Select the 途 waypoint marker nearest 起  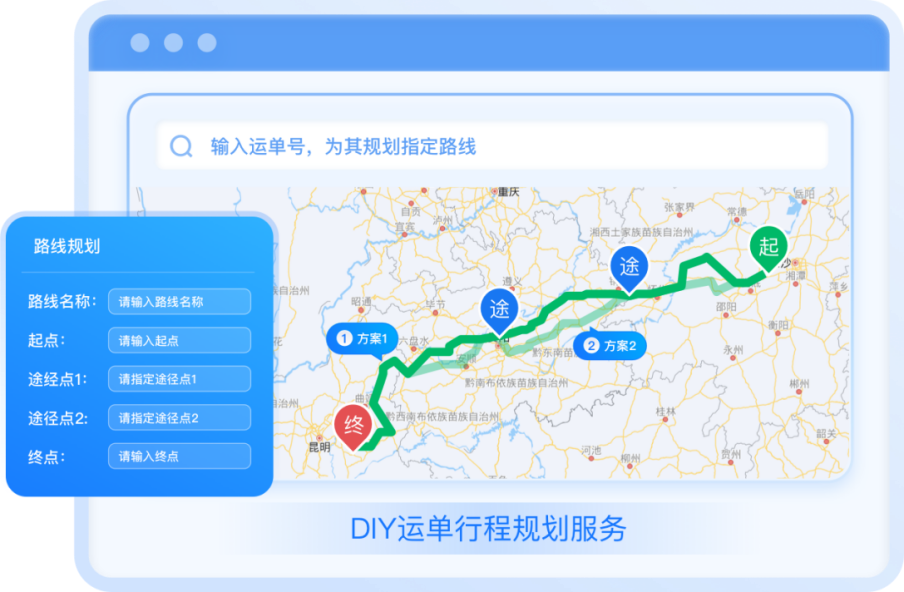(629, 267)
